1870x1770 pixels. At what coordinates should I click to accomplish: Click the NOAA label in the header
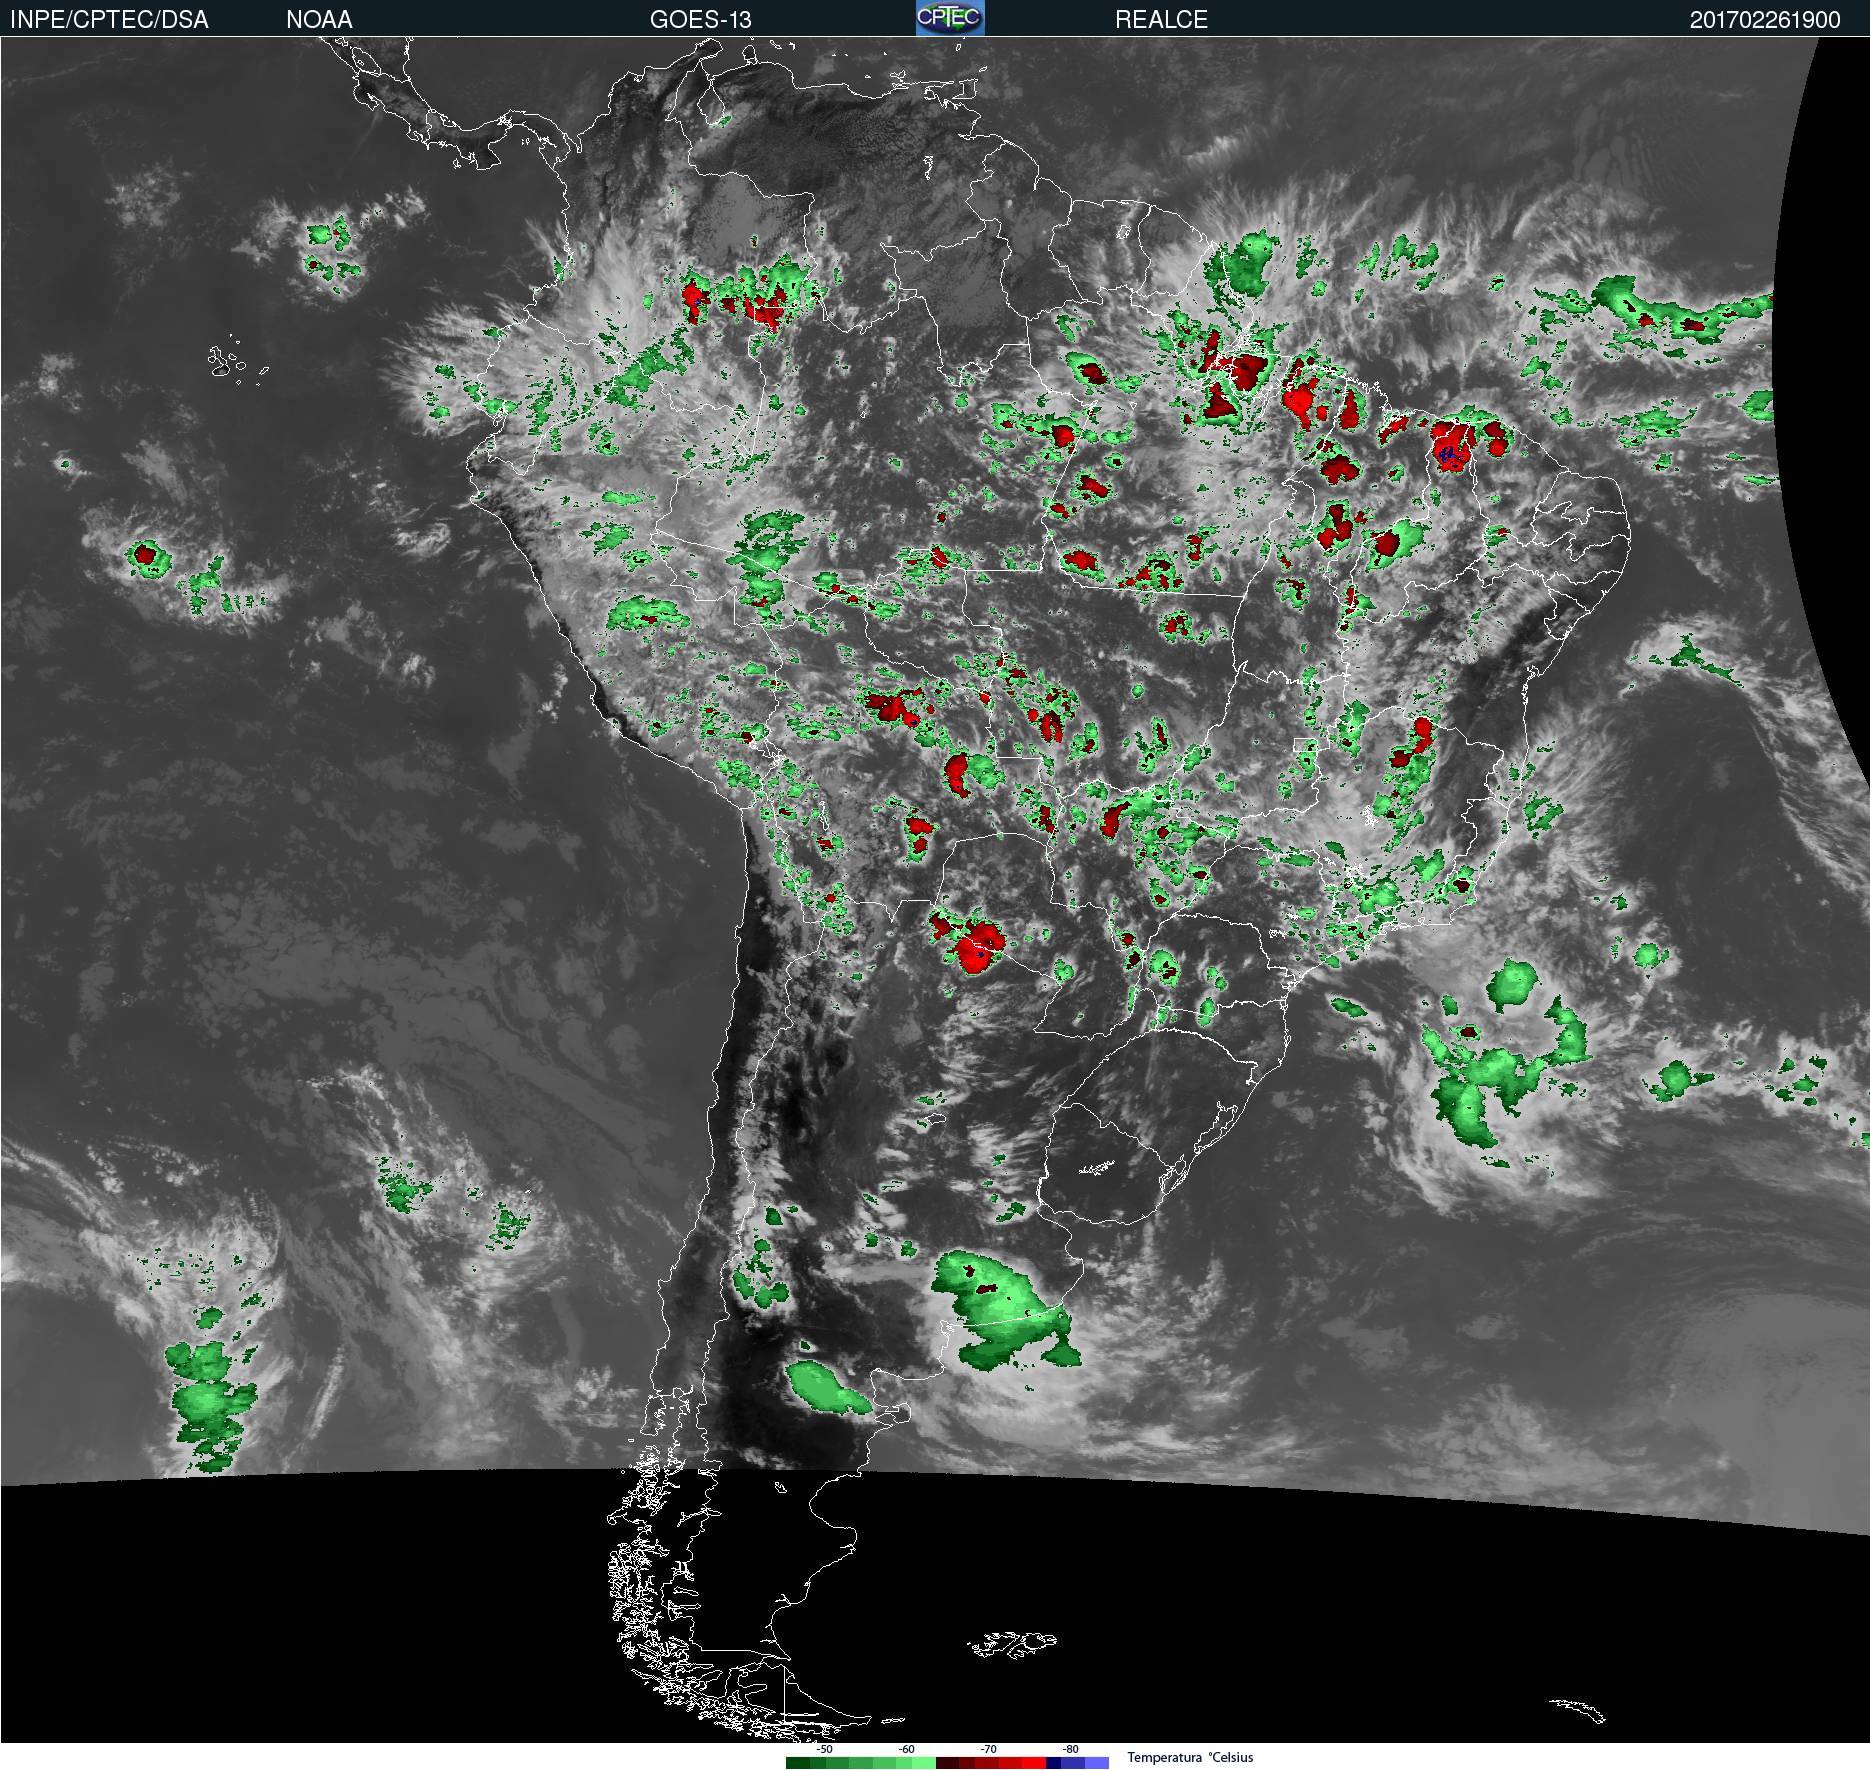point(319,20)
